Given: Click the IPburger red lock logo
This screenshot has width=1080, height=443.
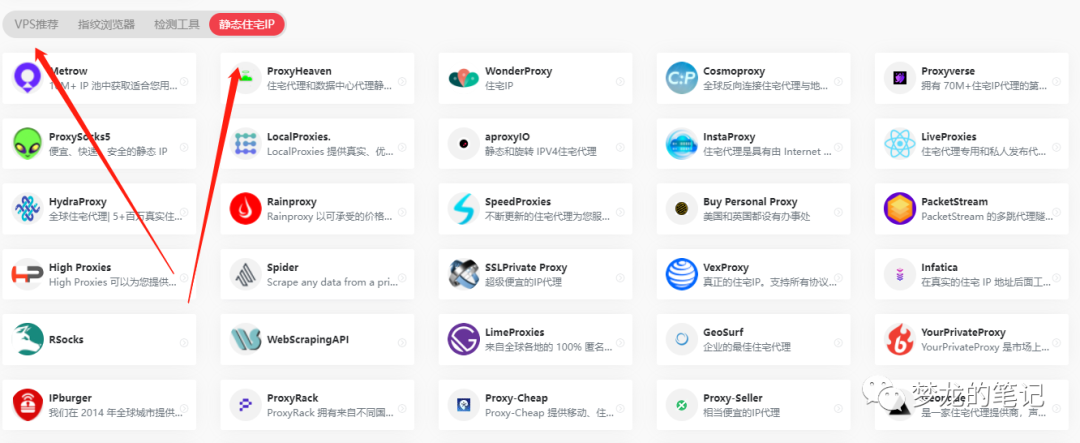Looking at the screenshot, I should (28, 404).
